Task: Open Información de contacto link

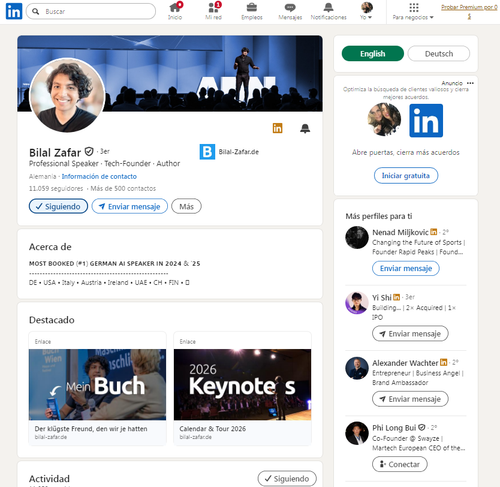Action: point(99,176)
